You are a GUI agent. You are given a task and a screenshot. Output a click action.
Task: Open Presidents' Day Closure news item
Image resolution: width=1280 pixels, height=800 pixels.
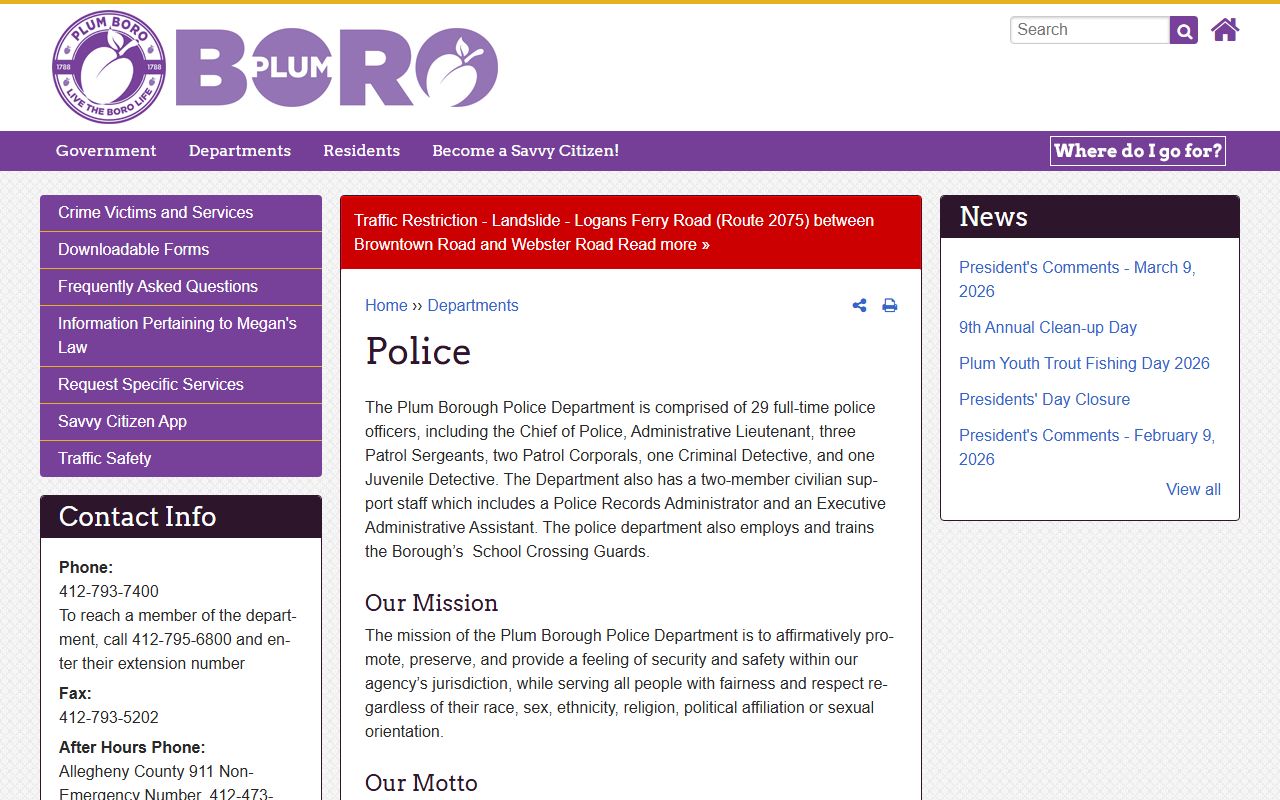[x=1044, y=399]
